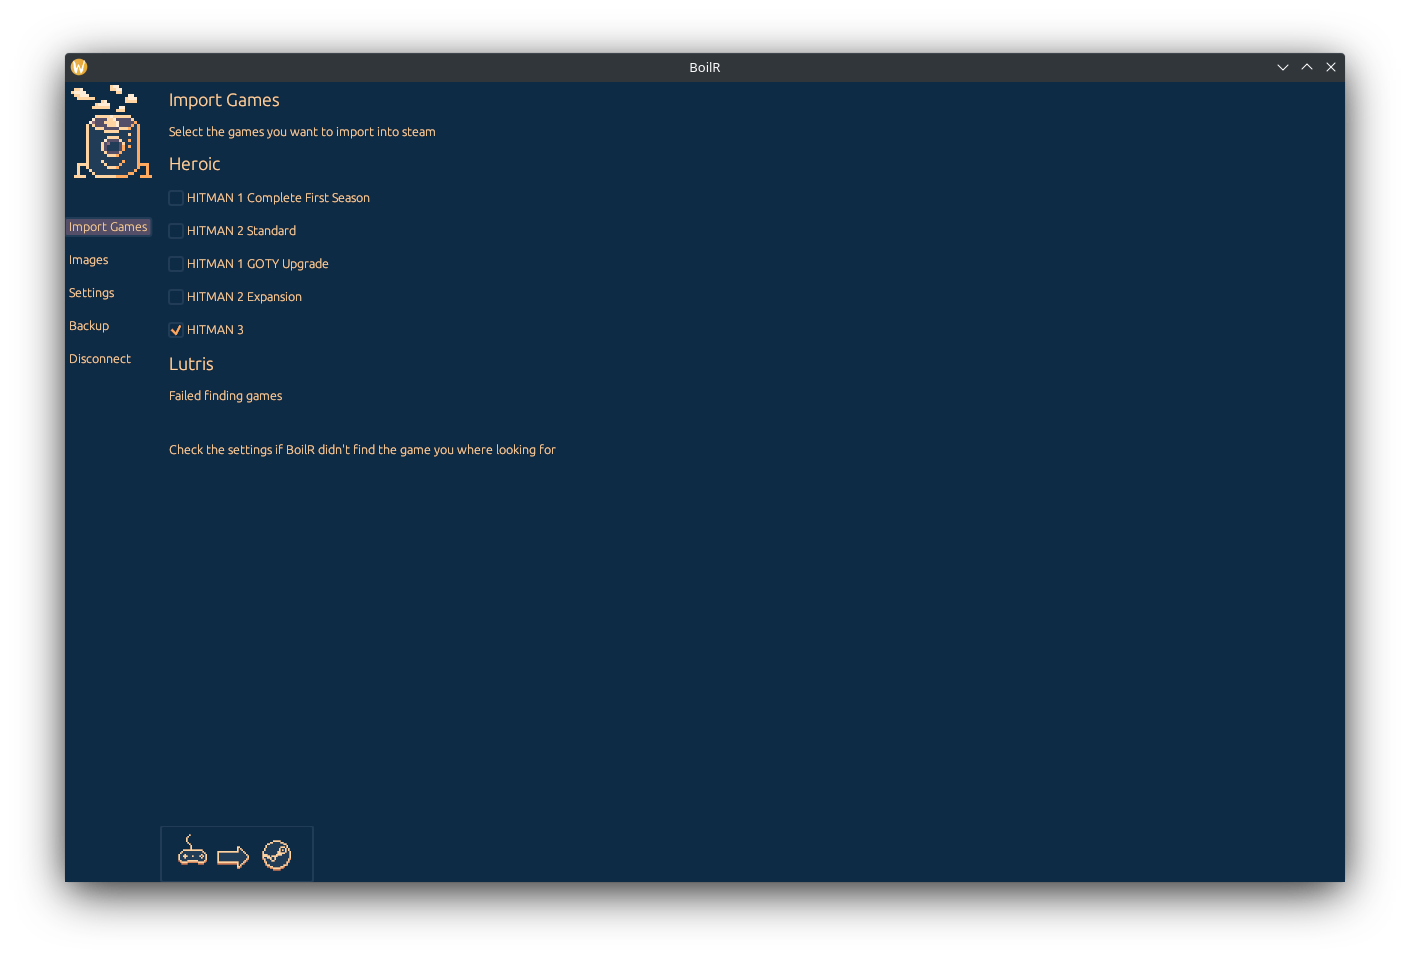Viewport: 1410px width, 959px height.
Task: Select HITMAN 2 Expansion for import
Action: pyautogui.click(x=175, y=296)
